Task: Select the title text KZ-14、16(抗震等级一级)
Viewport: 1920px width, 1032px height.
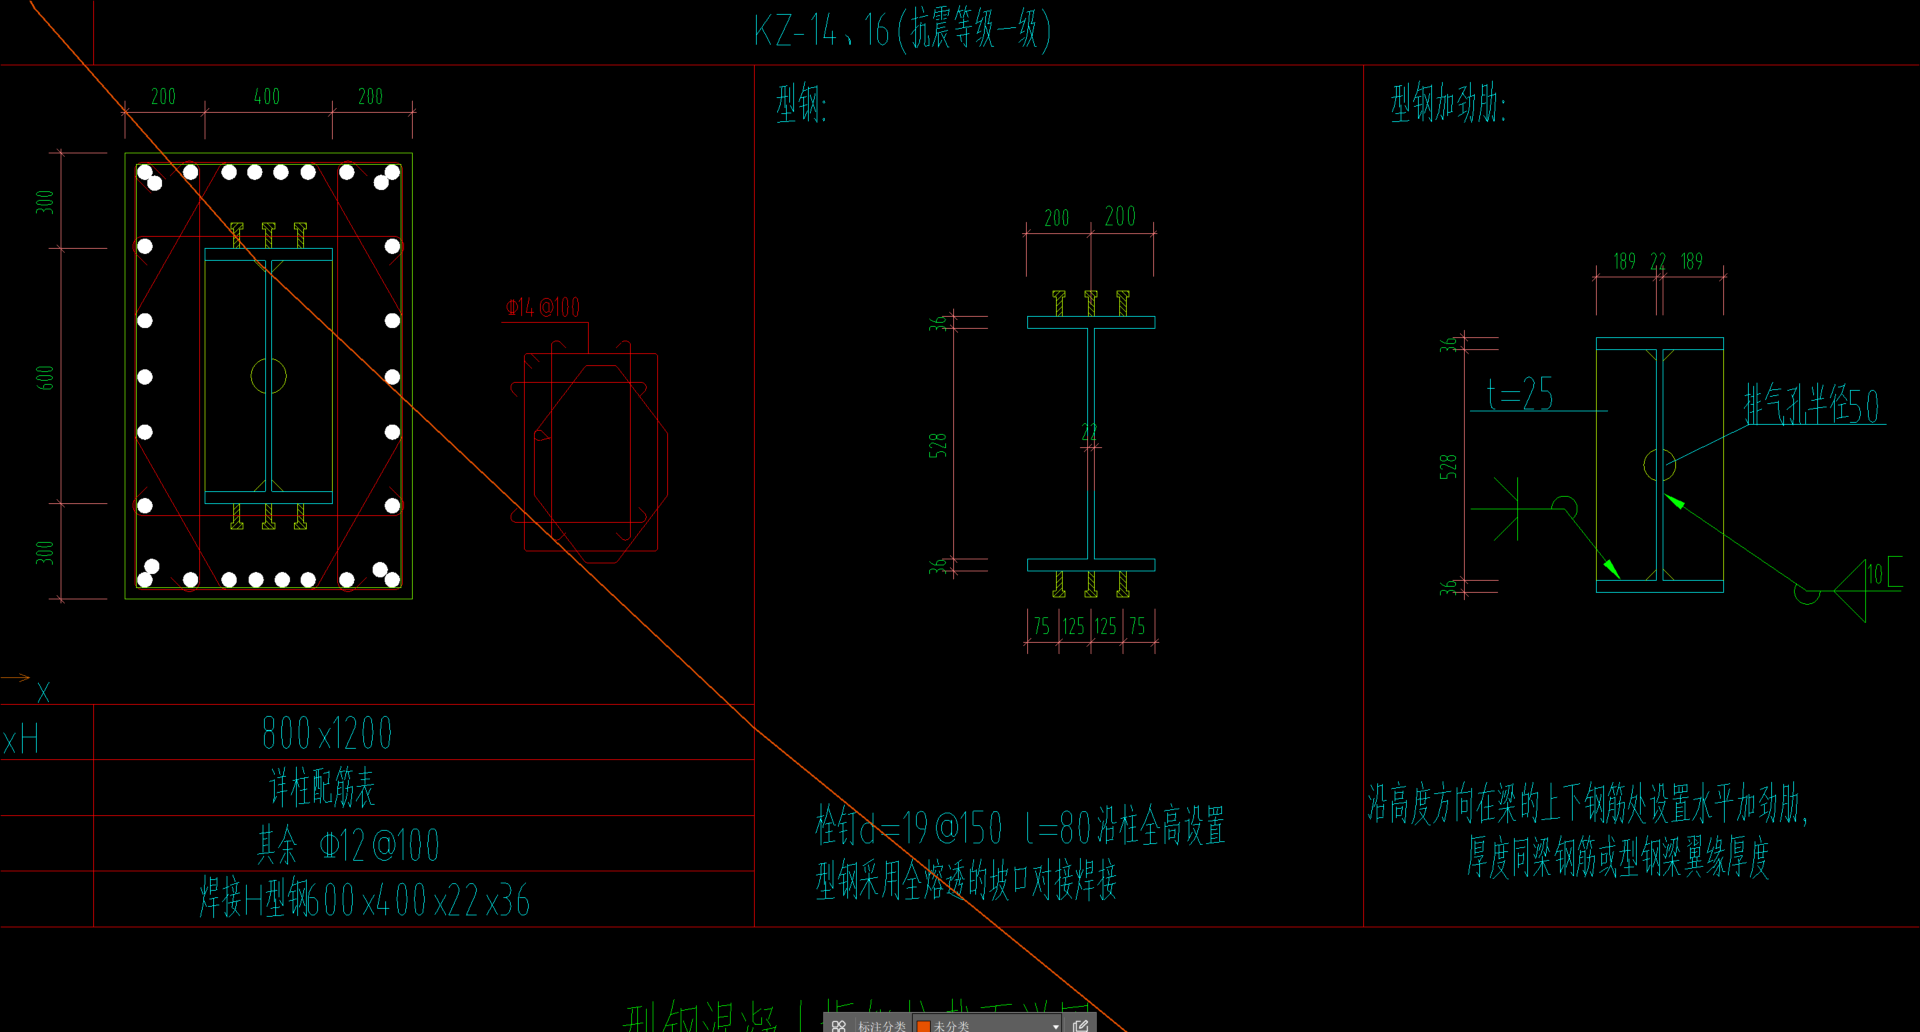Action: [902, 30]
